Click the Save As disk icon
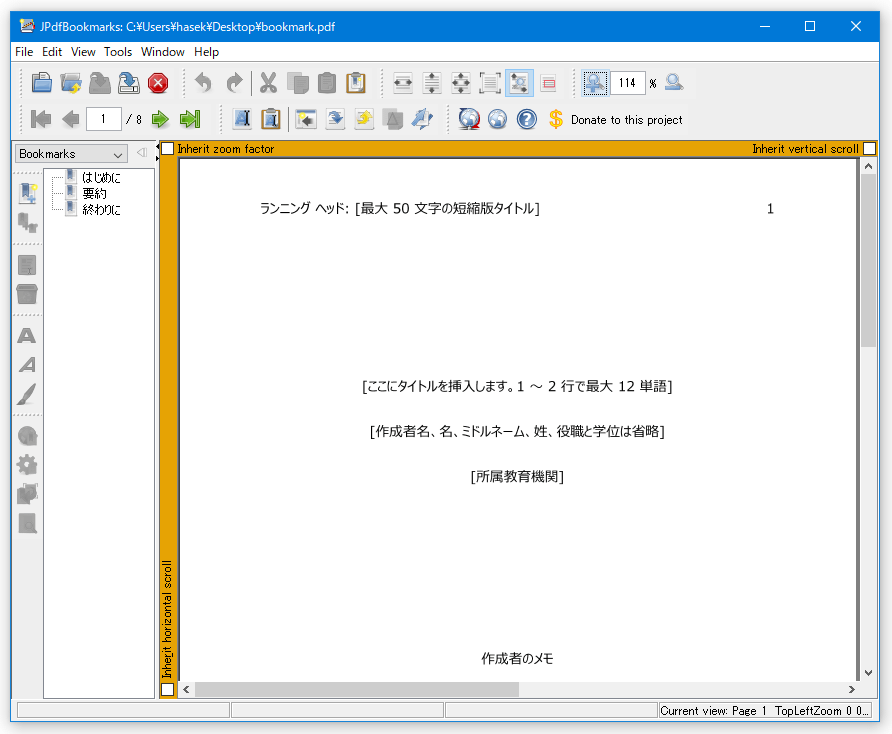 point(129,83)
